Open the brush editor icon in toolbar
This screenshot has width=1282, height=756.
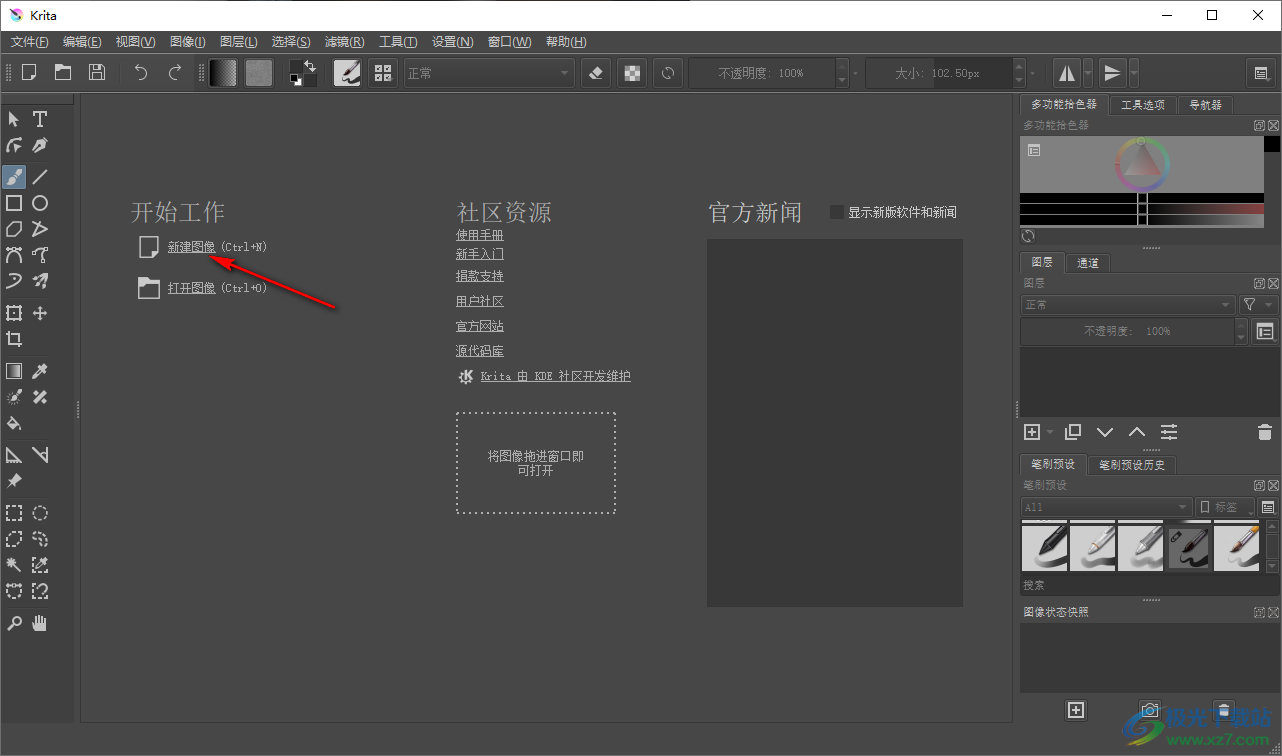347,72
